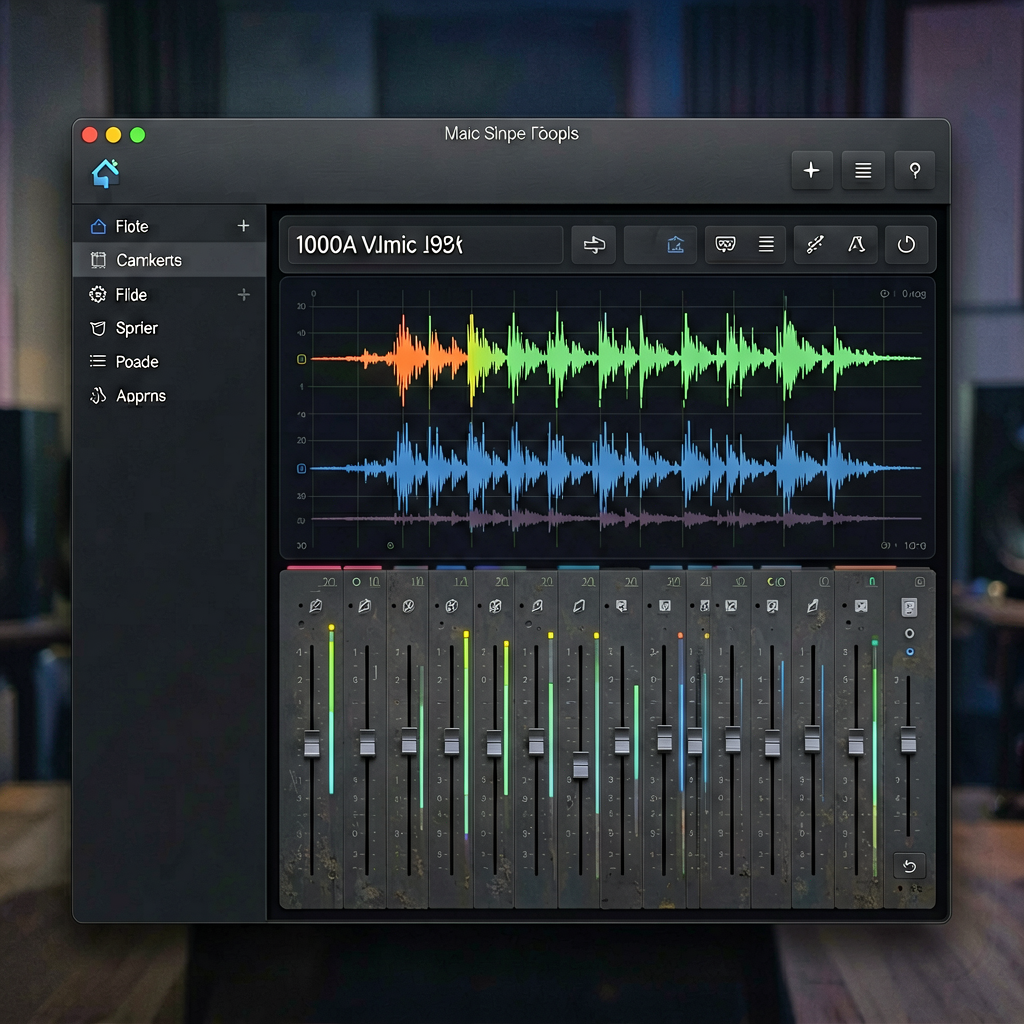
Task: Click the tag icon on the seventh mixer channel
Action: [579, 607]
